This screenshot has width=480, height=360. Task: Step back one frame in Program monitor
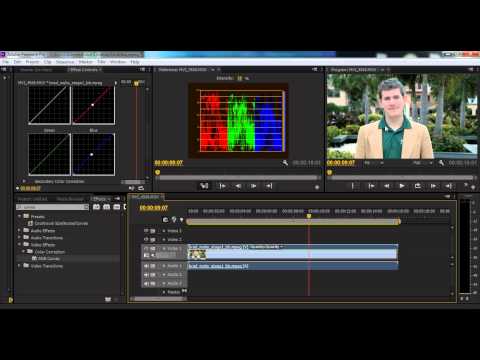387,186
